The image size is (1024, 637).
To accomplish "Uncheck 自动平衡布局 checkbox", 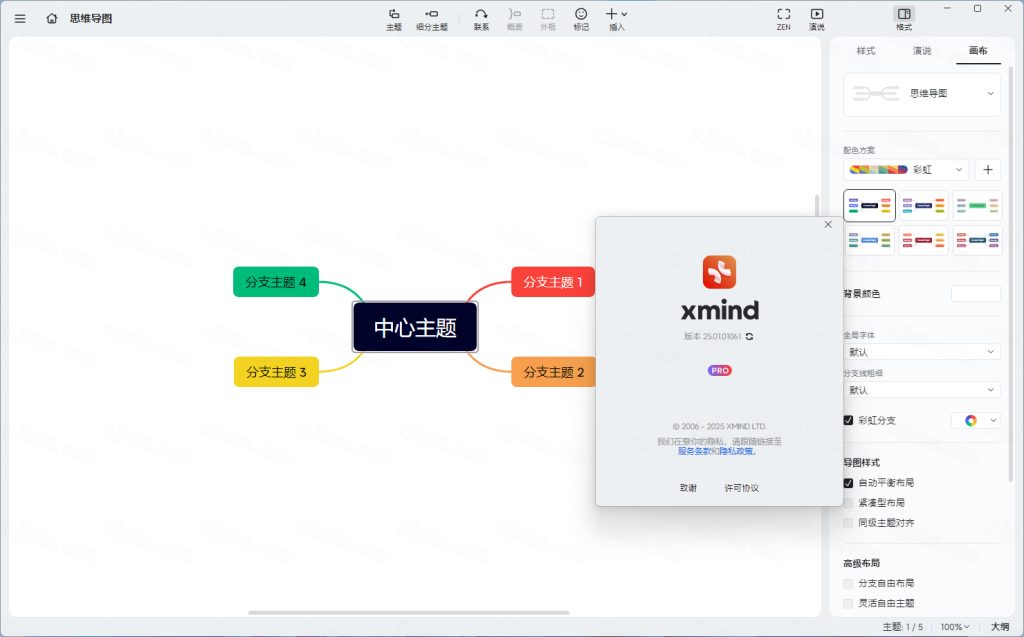I will [848, 483].
